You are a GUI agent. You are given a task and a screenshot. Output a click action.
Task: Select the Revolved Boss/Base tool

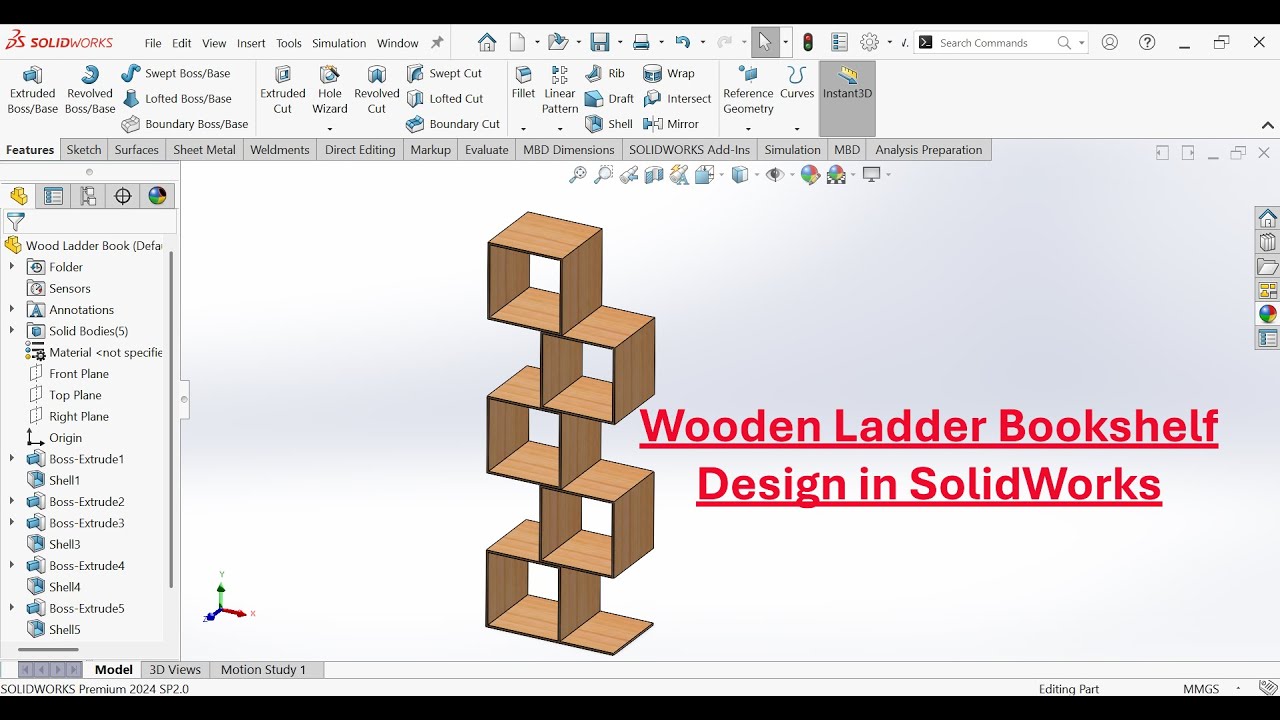(90, 91)
